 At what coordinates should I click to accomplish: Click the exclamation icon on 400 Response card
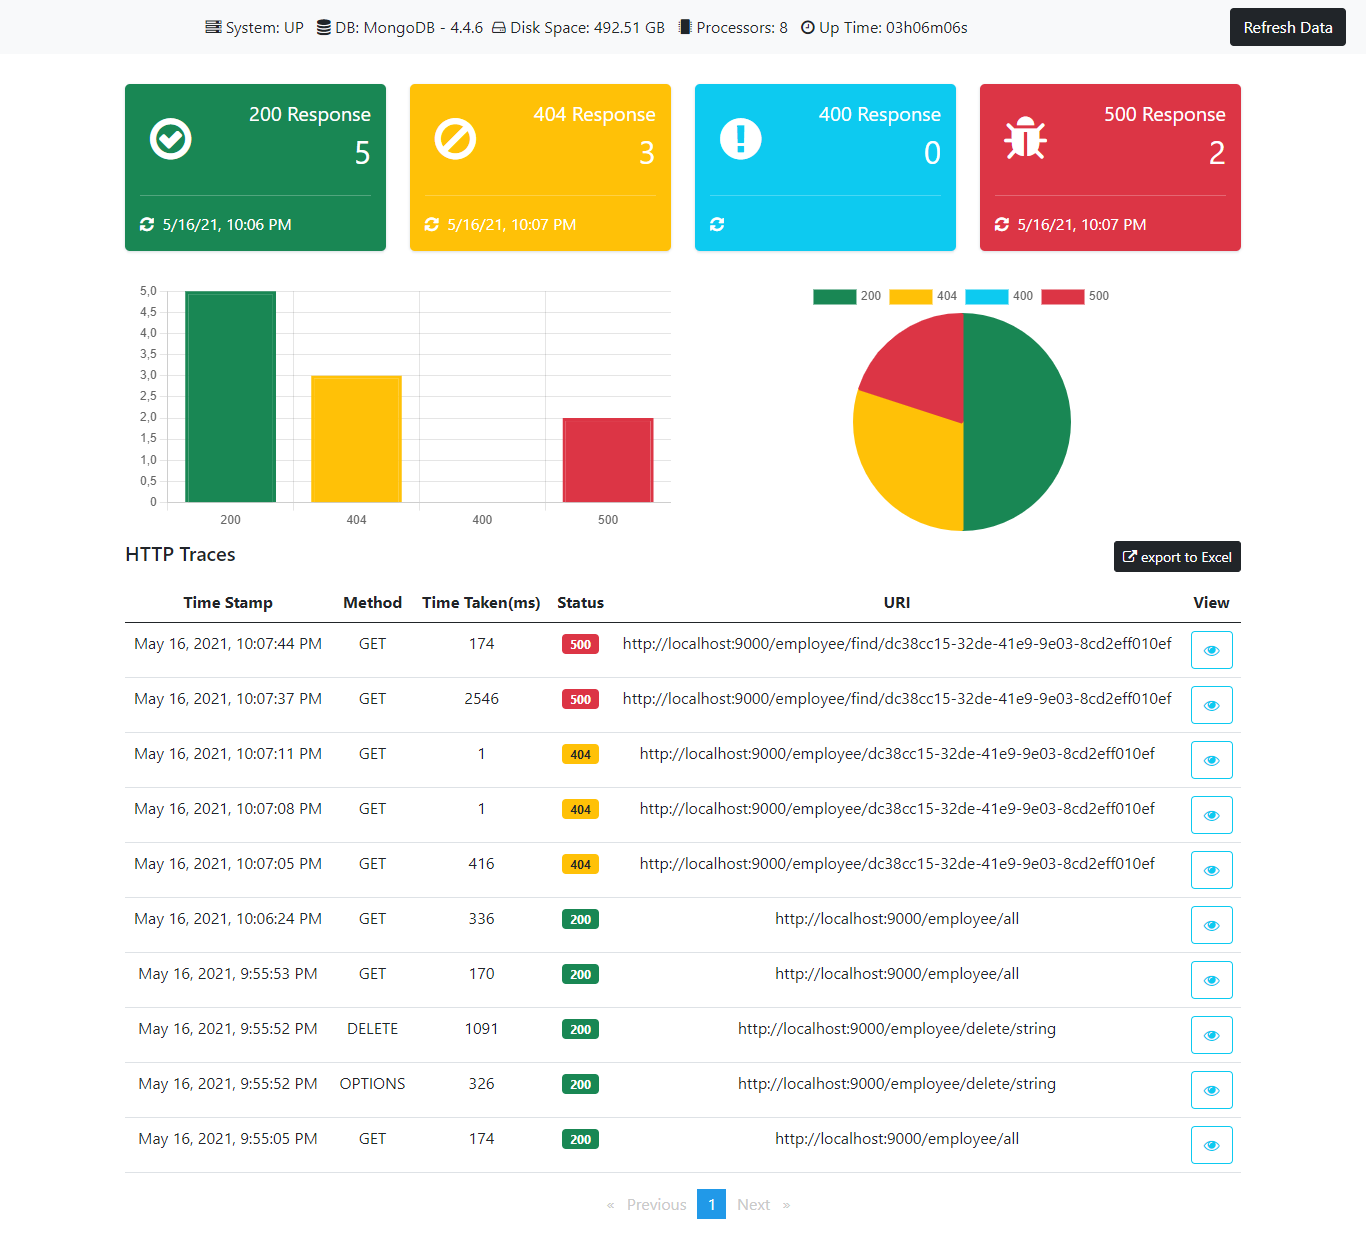pyautogui.click(x=740, y=139)
